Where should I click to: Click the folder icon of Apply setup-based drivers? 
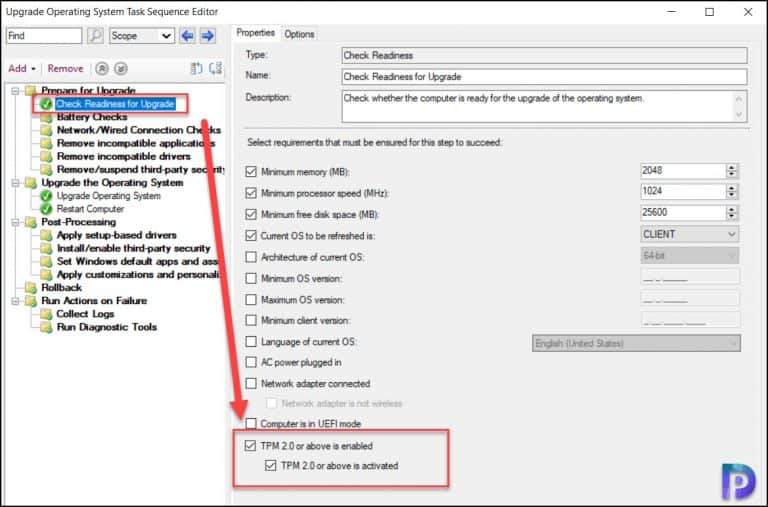47,236
